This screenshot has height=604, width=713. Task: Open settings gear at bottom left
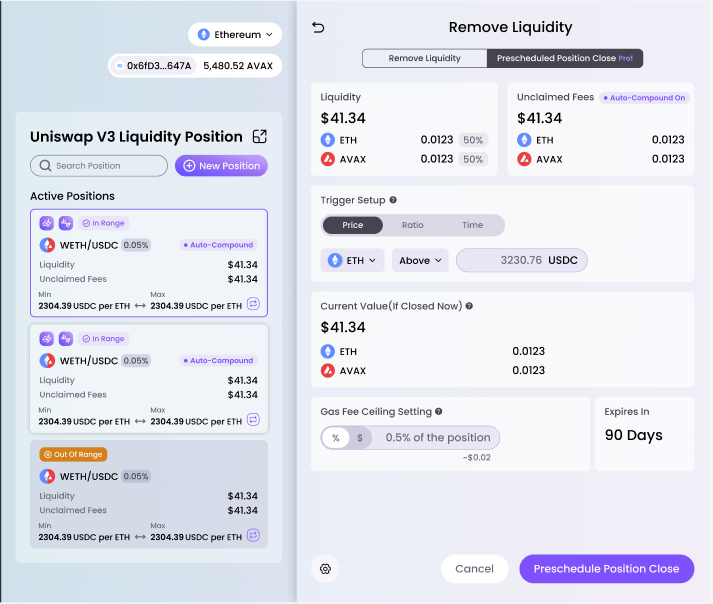point(325,569)
